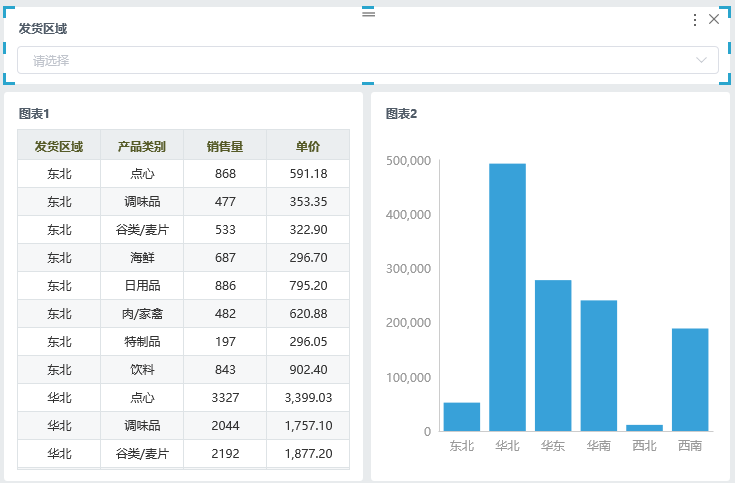
Task: Click the 海鲜 product cell
Action: (x=142, y=258)
